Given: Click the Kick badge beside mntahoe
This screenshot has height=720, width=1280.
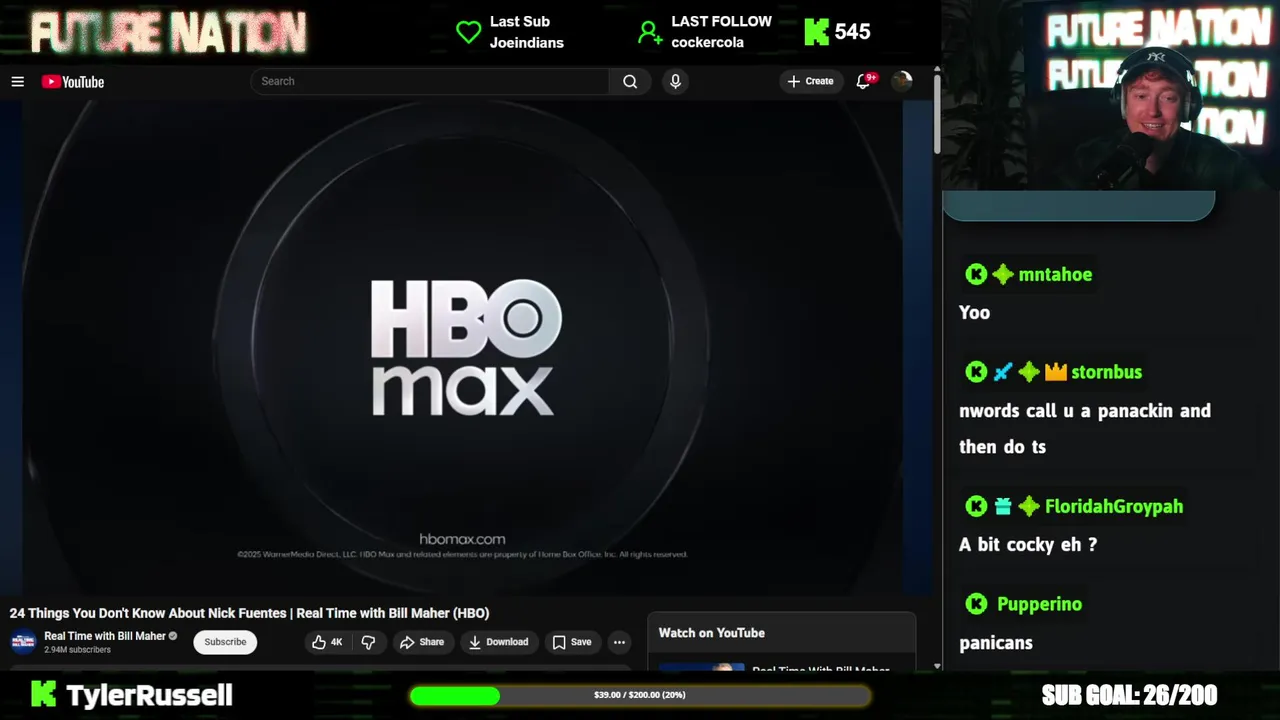Looking at the screenshot, I should pyautogui.click(x=976, y=274).
